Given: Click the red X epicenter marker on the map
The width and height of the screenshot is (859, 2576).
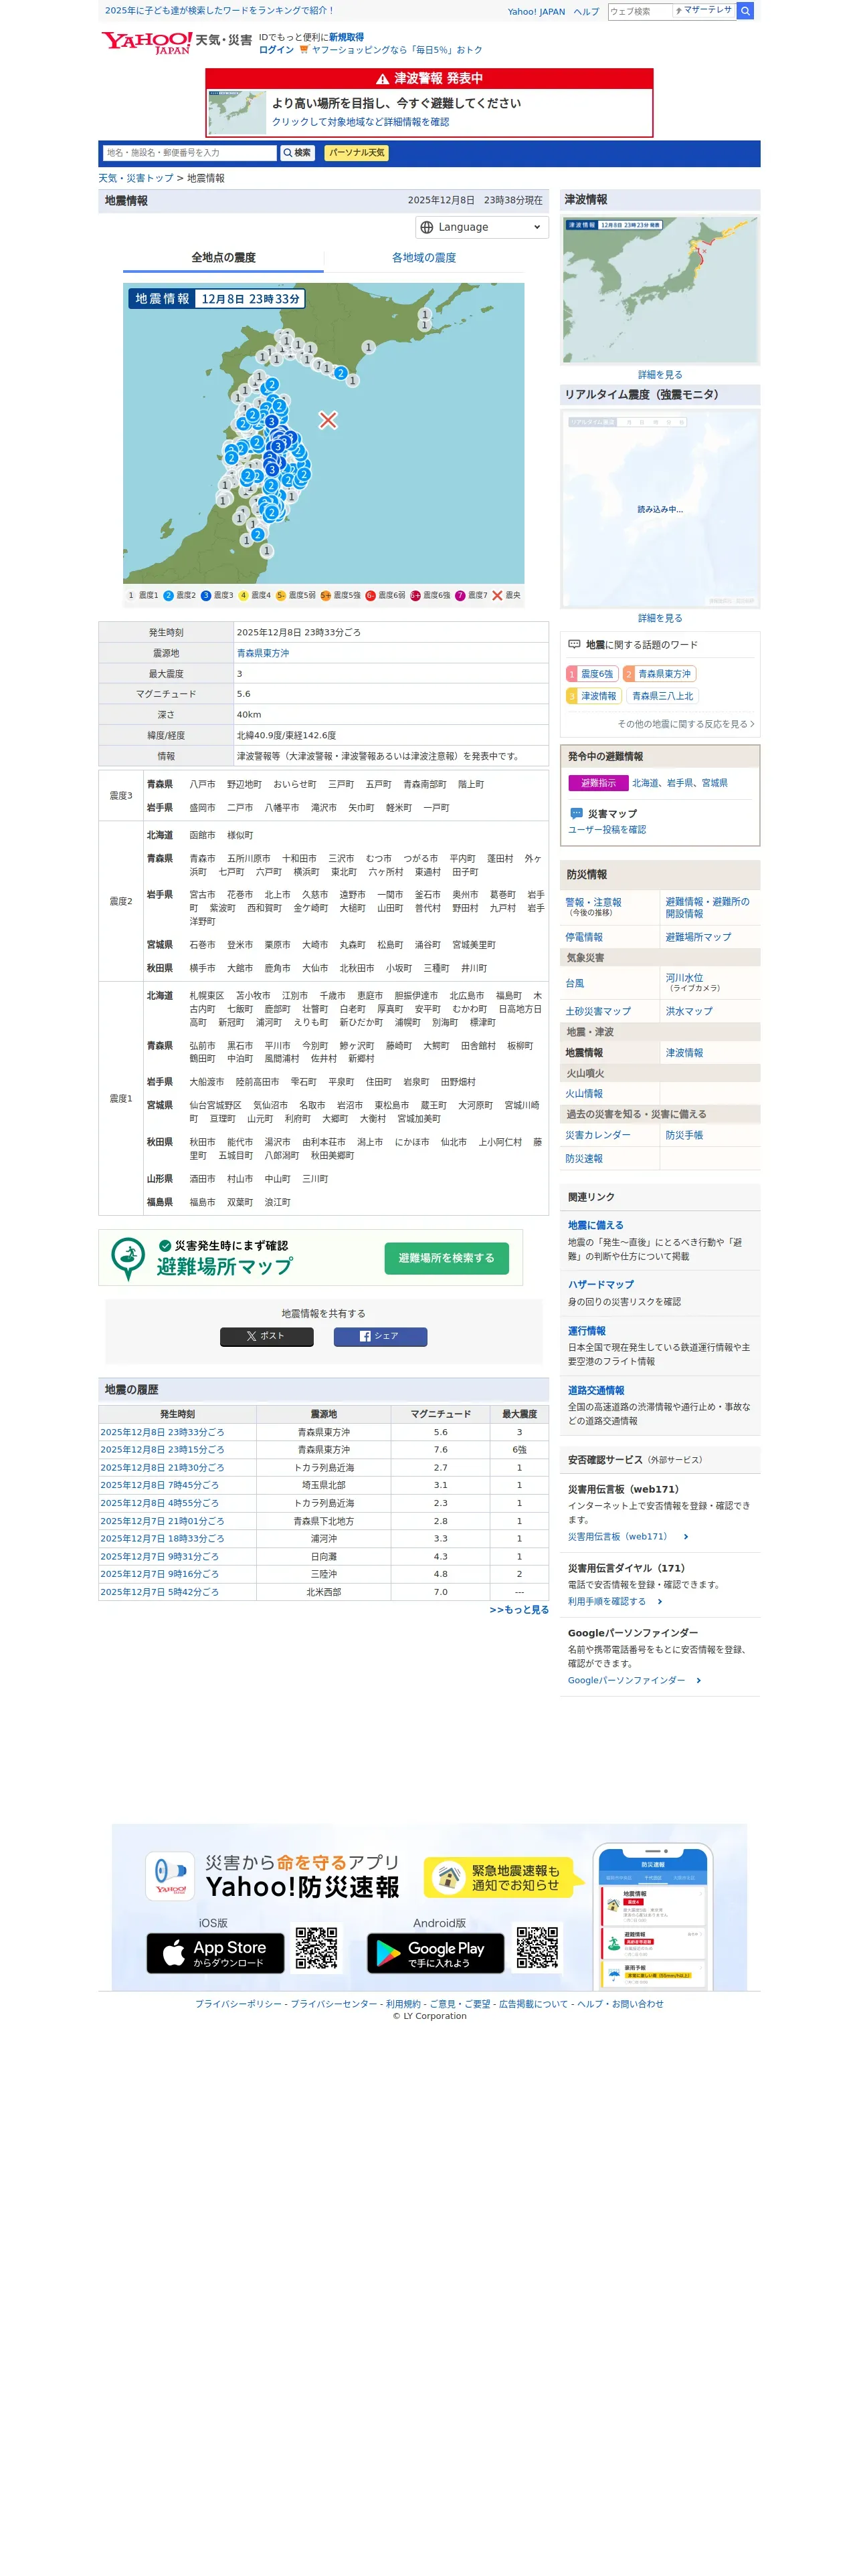Looking at the screenshot, I should tap(328, 420).
